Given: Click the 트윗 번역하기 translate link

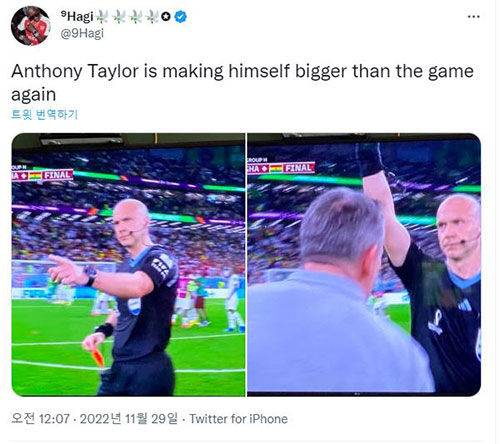Looking at the screenshot, I should point(44,114).
